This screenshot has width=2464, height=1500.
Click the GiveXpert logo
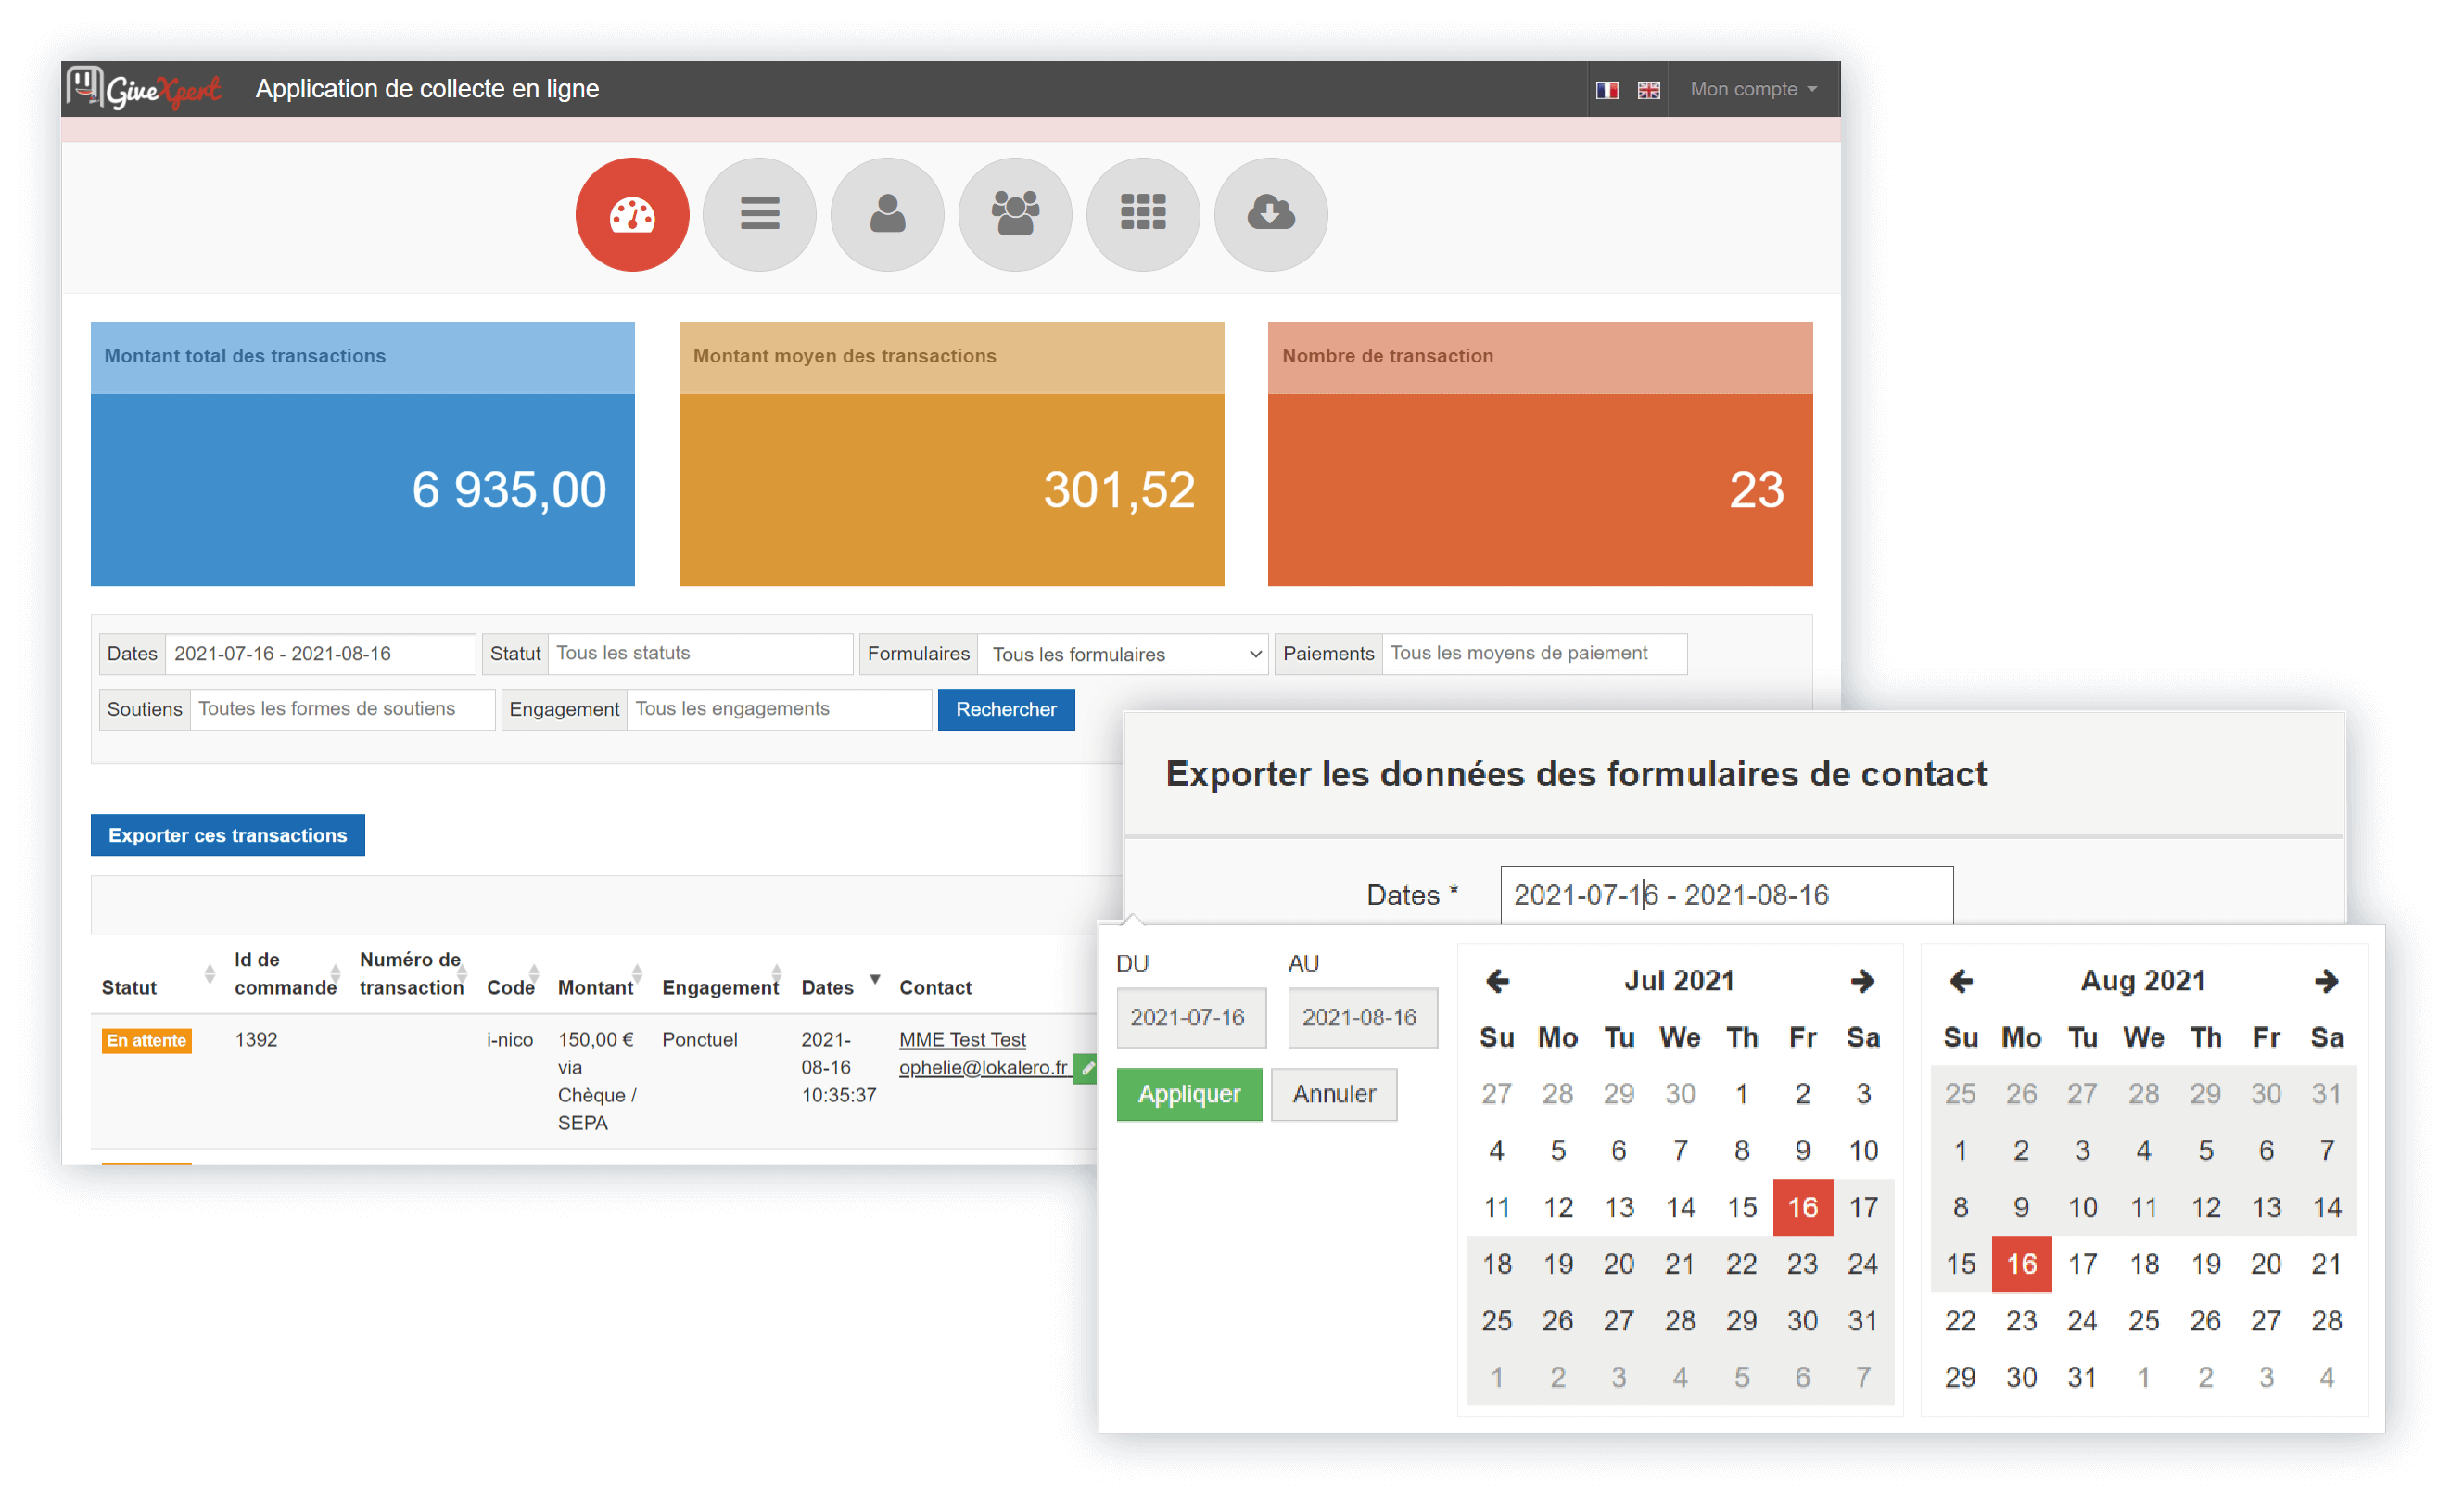[145, 88]
